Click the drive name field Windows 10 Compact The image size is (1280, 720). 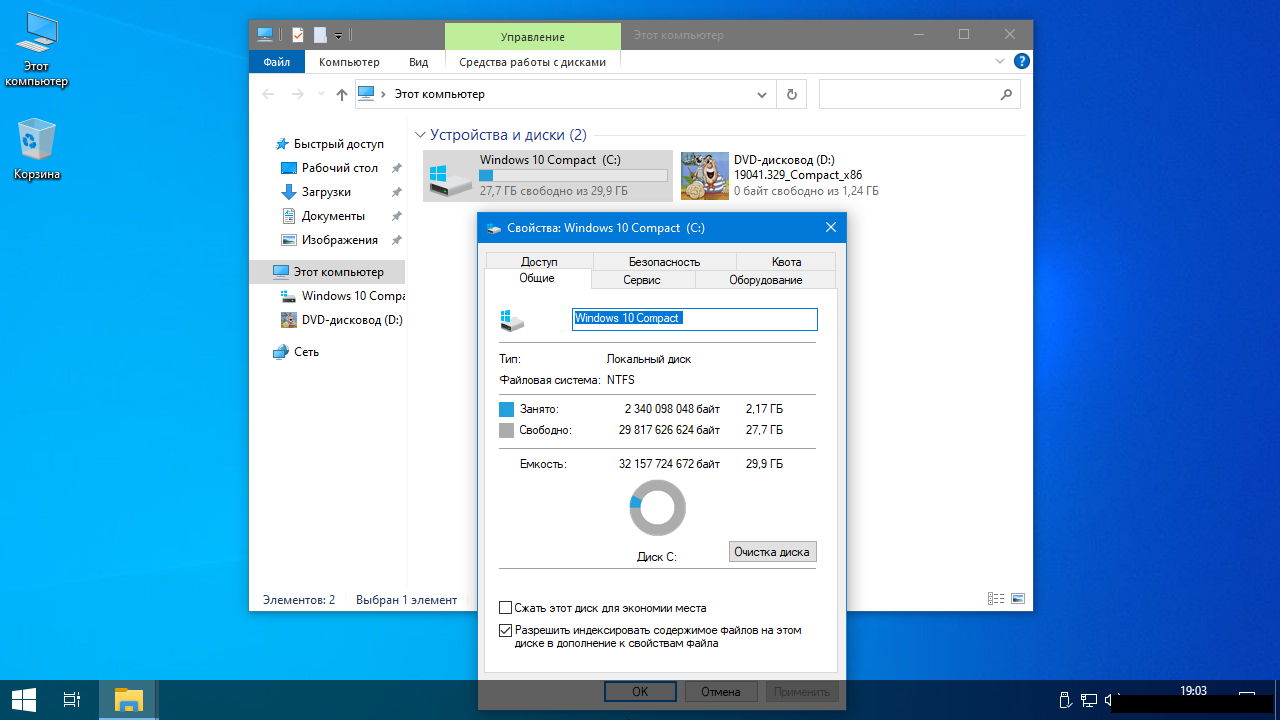click(695, 318)
